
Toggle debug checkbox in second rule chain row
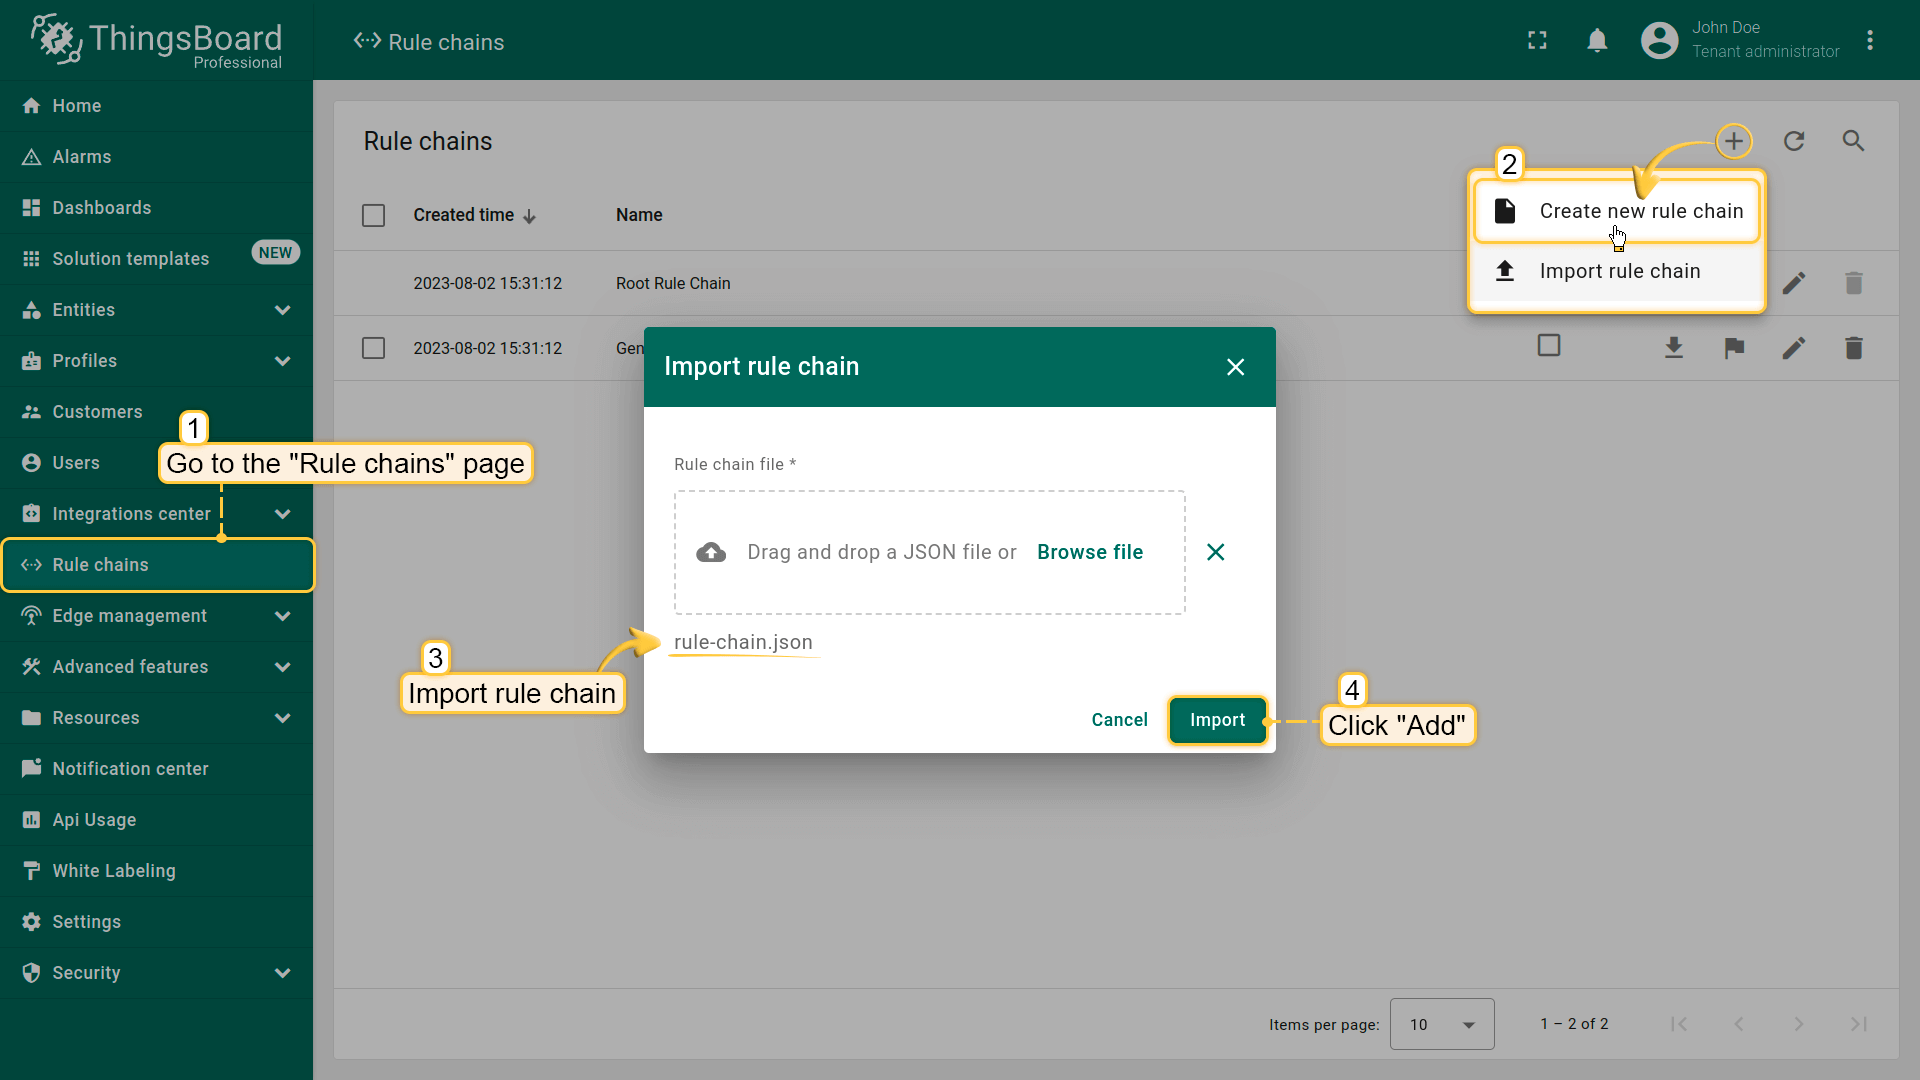(1549, 346)
